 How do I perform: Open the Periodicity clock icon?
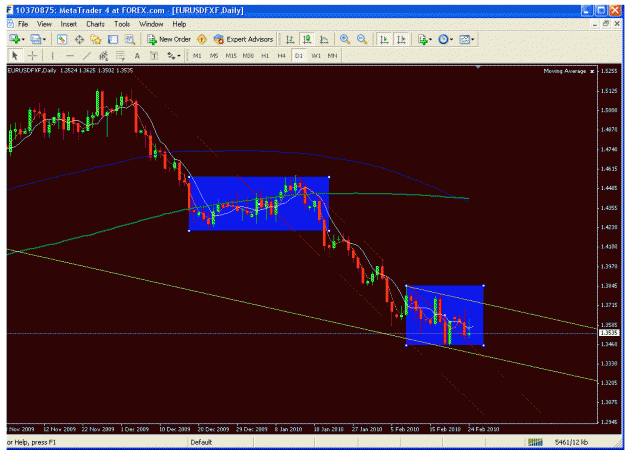443,39
